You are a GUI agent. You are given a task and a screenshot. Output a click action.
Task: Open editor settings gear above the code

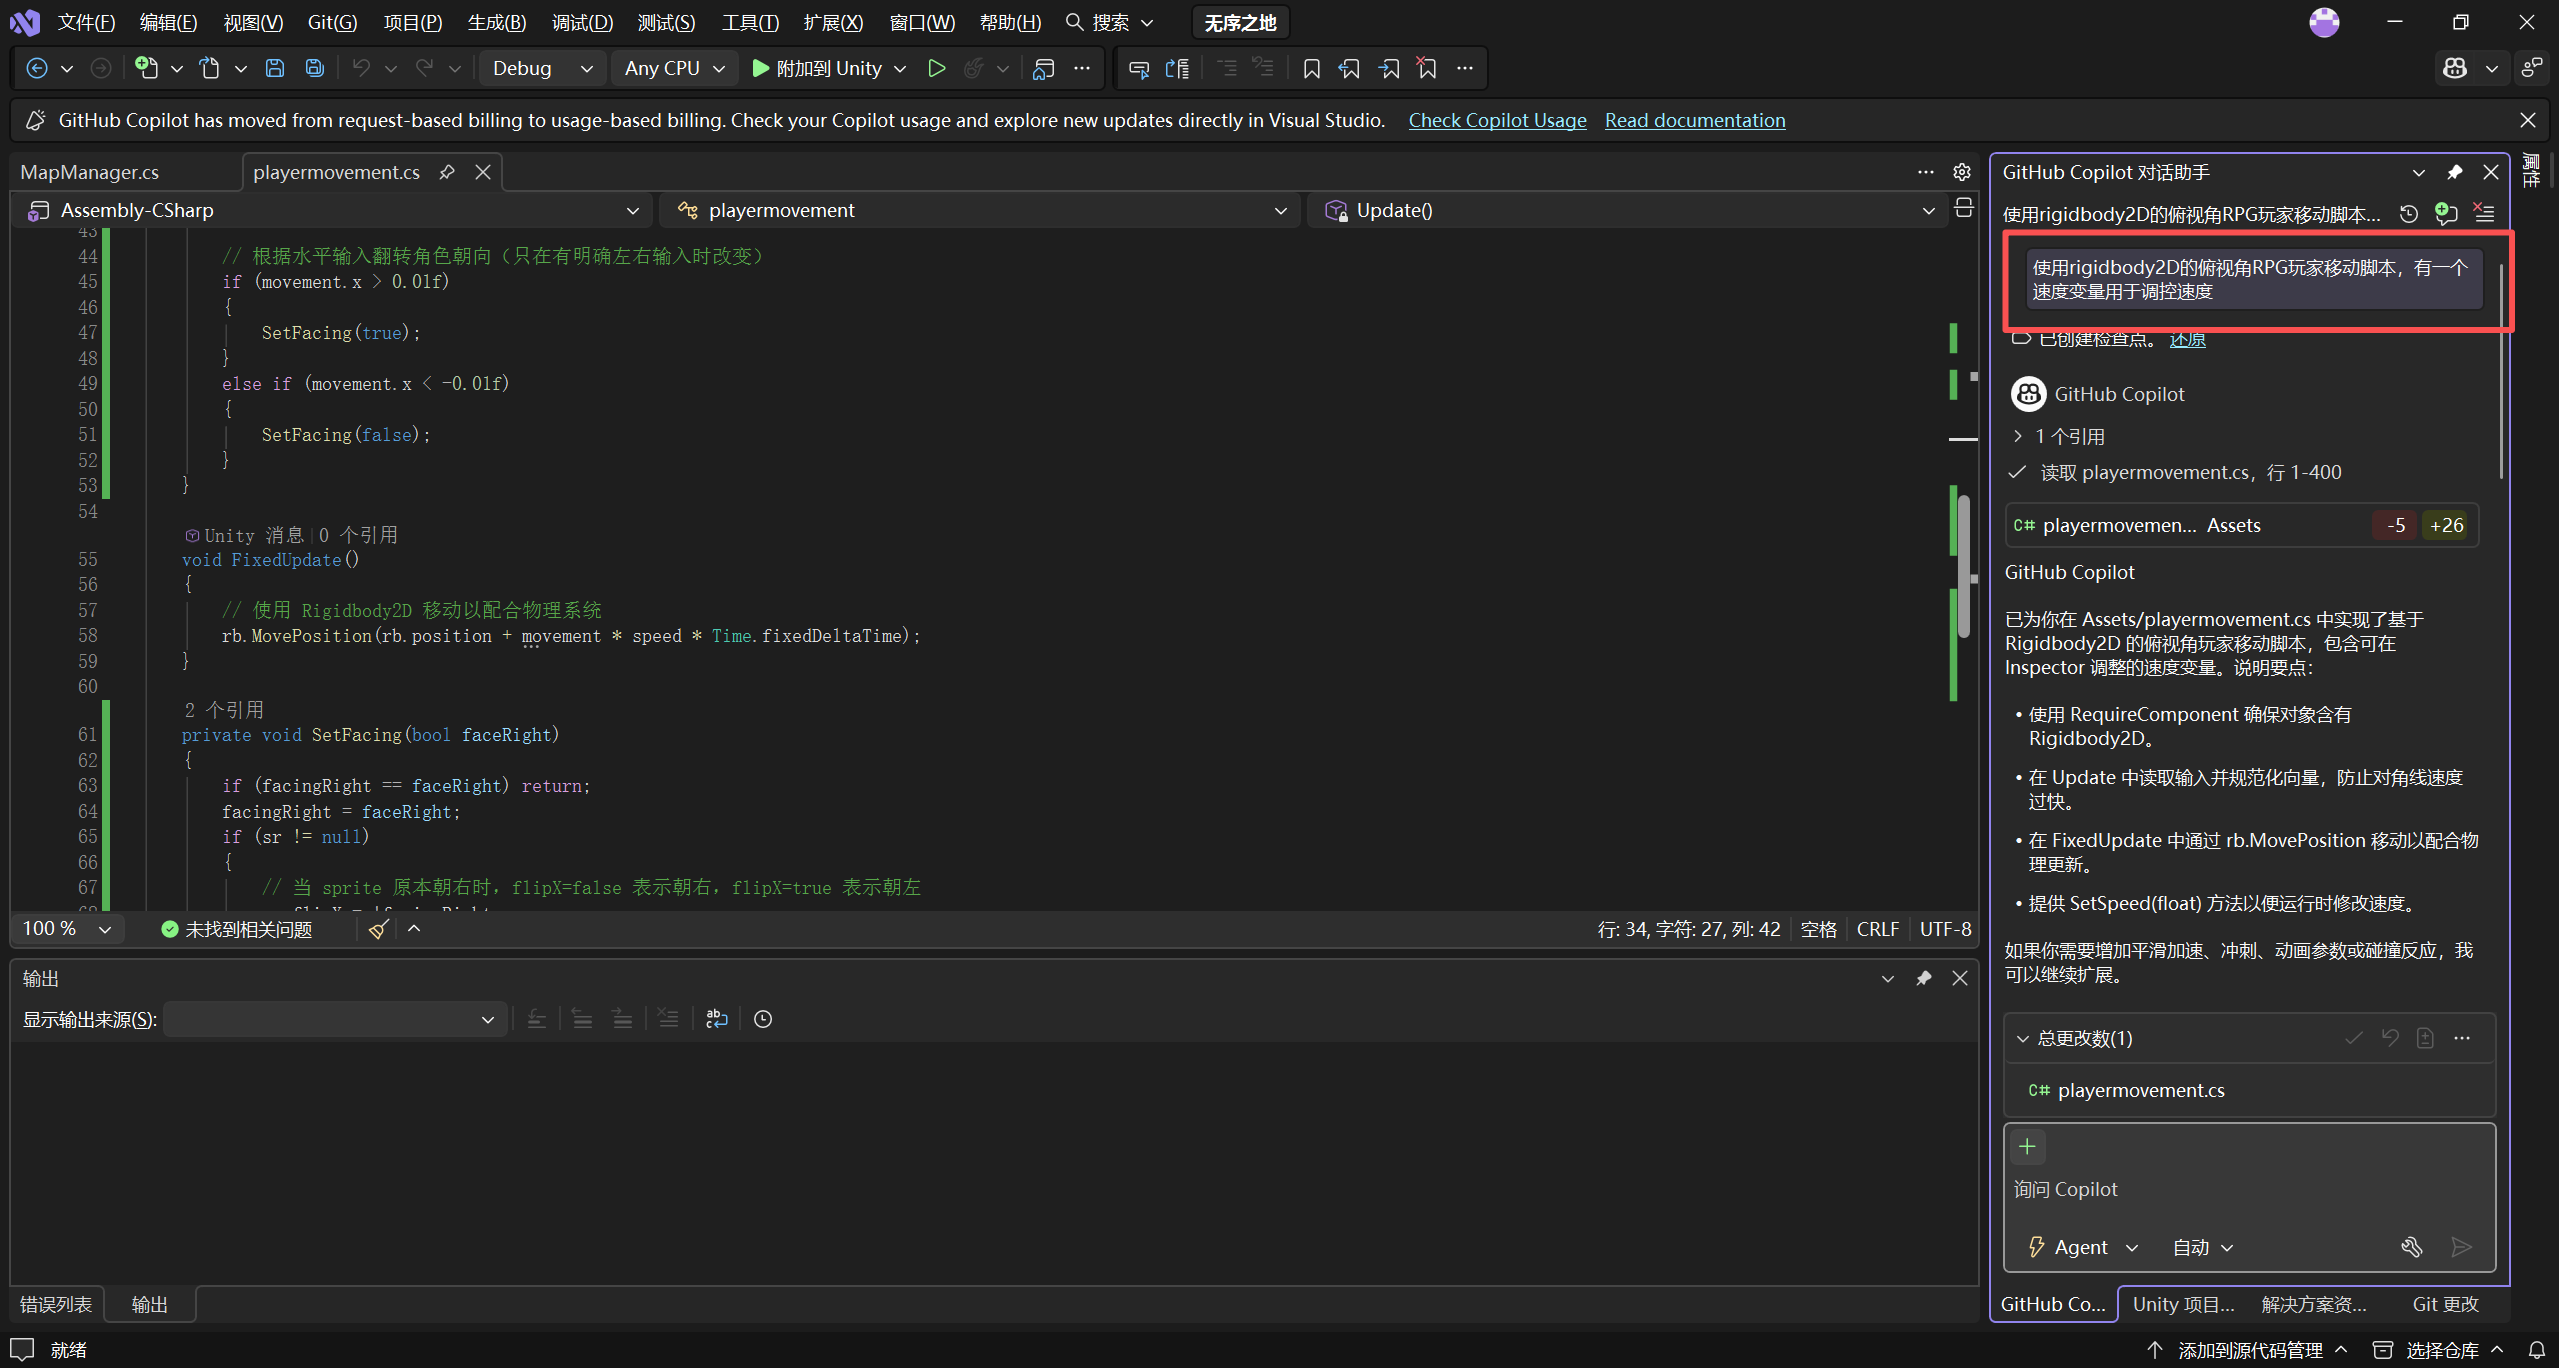click(1962, 172)
